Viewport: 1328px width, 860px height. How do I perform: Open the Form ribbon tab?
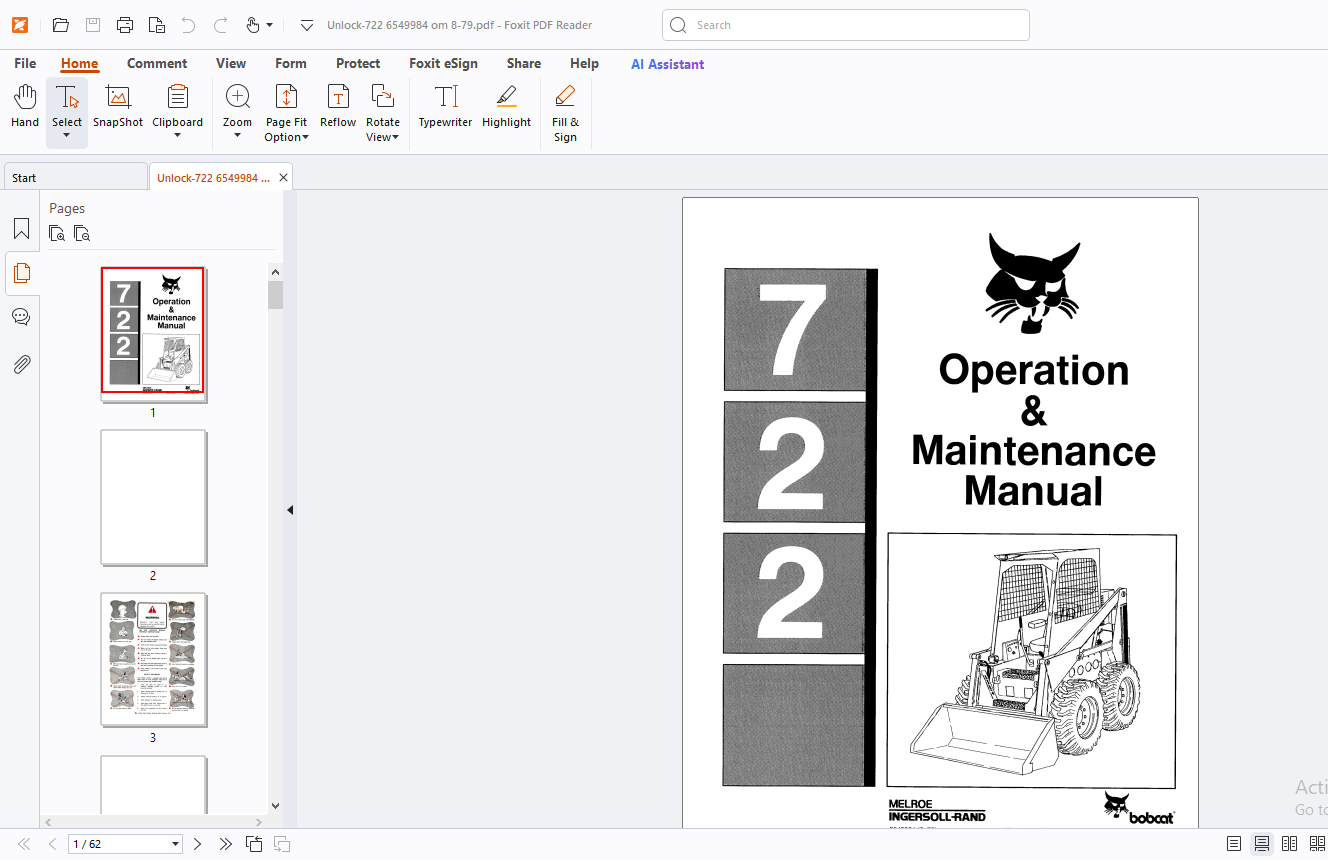(291, 63)
